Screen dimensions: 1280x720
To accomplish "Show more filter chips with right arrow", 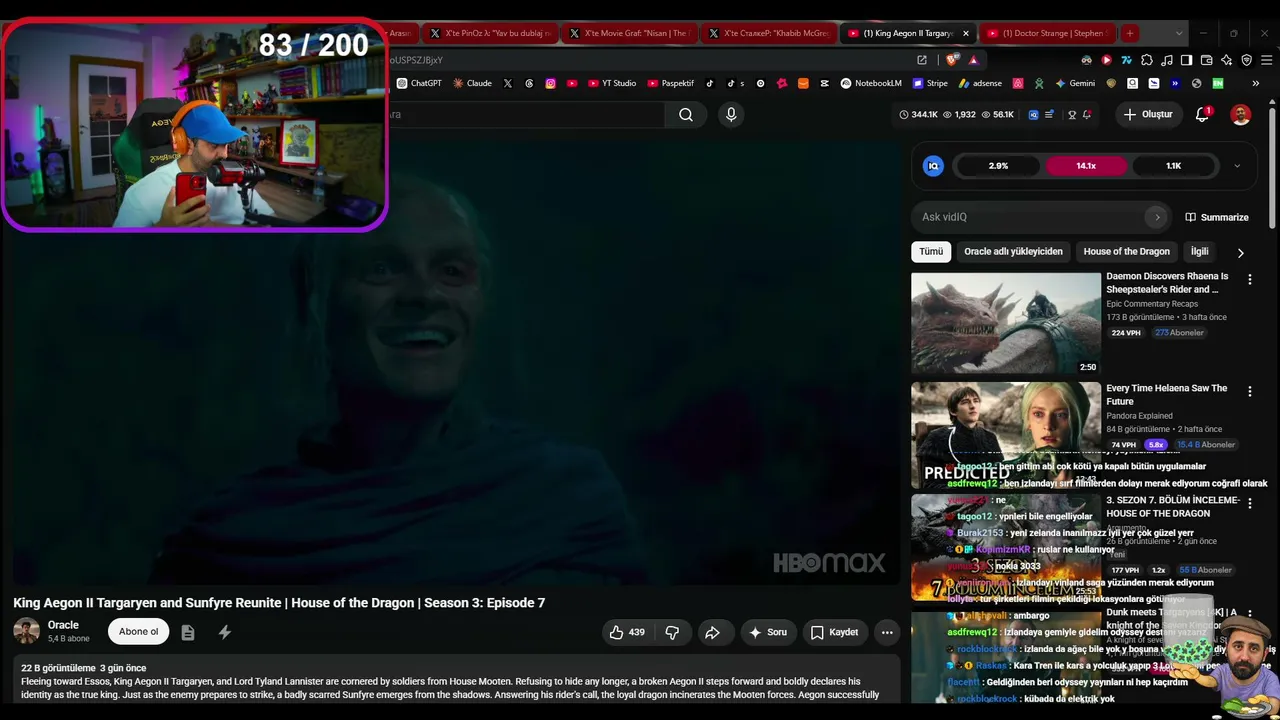I will 1241,253.
